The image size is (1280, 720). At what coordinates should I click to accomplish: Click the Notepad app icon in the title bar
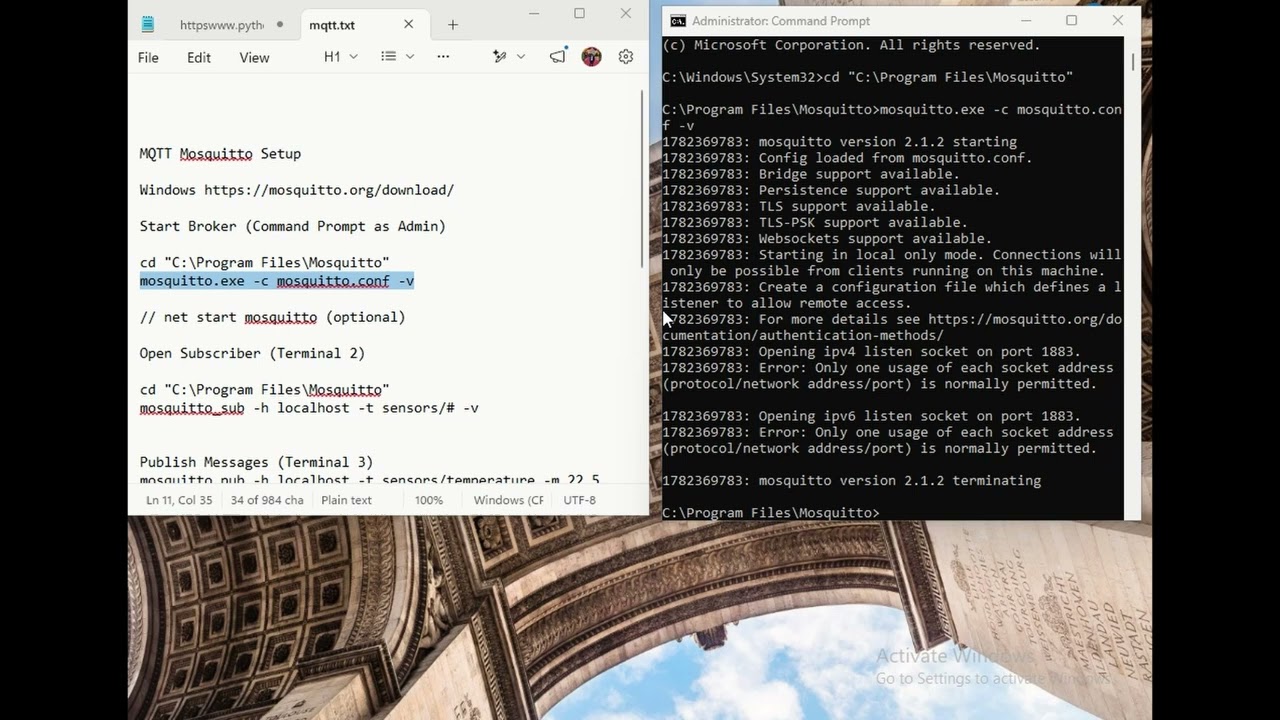[x=148, y=25]
